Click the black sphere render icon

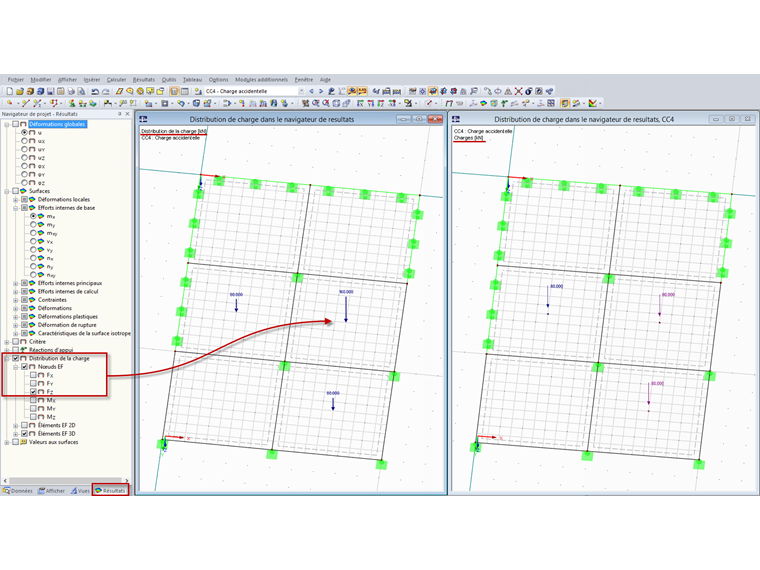point(529,91)
